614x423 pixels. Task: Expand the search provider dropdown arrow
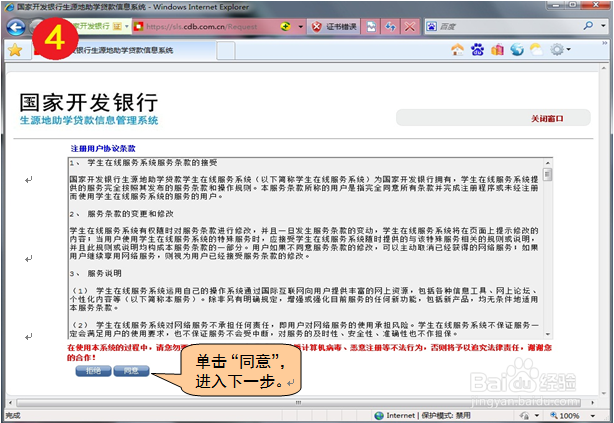click(x=603, y=26)
